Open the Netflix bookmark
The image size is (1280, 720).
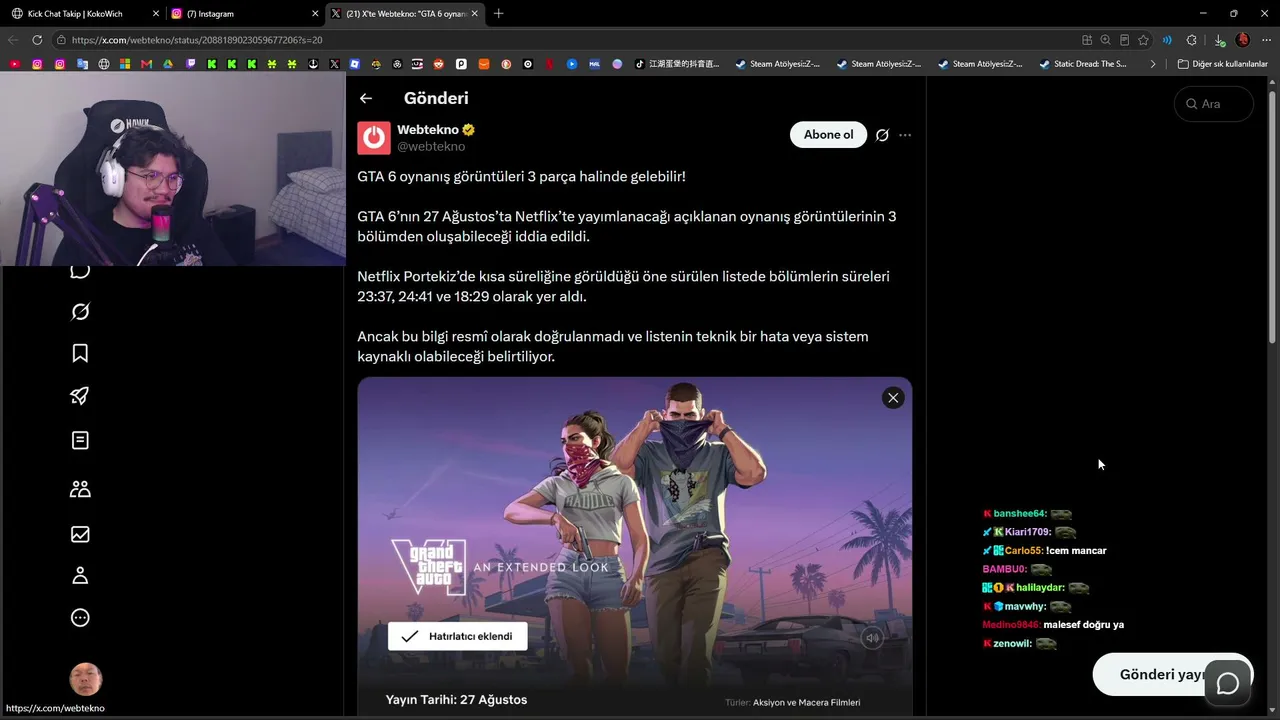click(x=550, y=64)
